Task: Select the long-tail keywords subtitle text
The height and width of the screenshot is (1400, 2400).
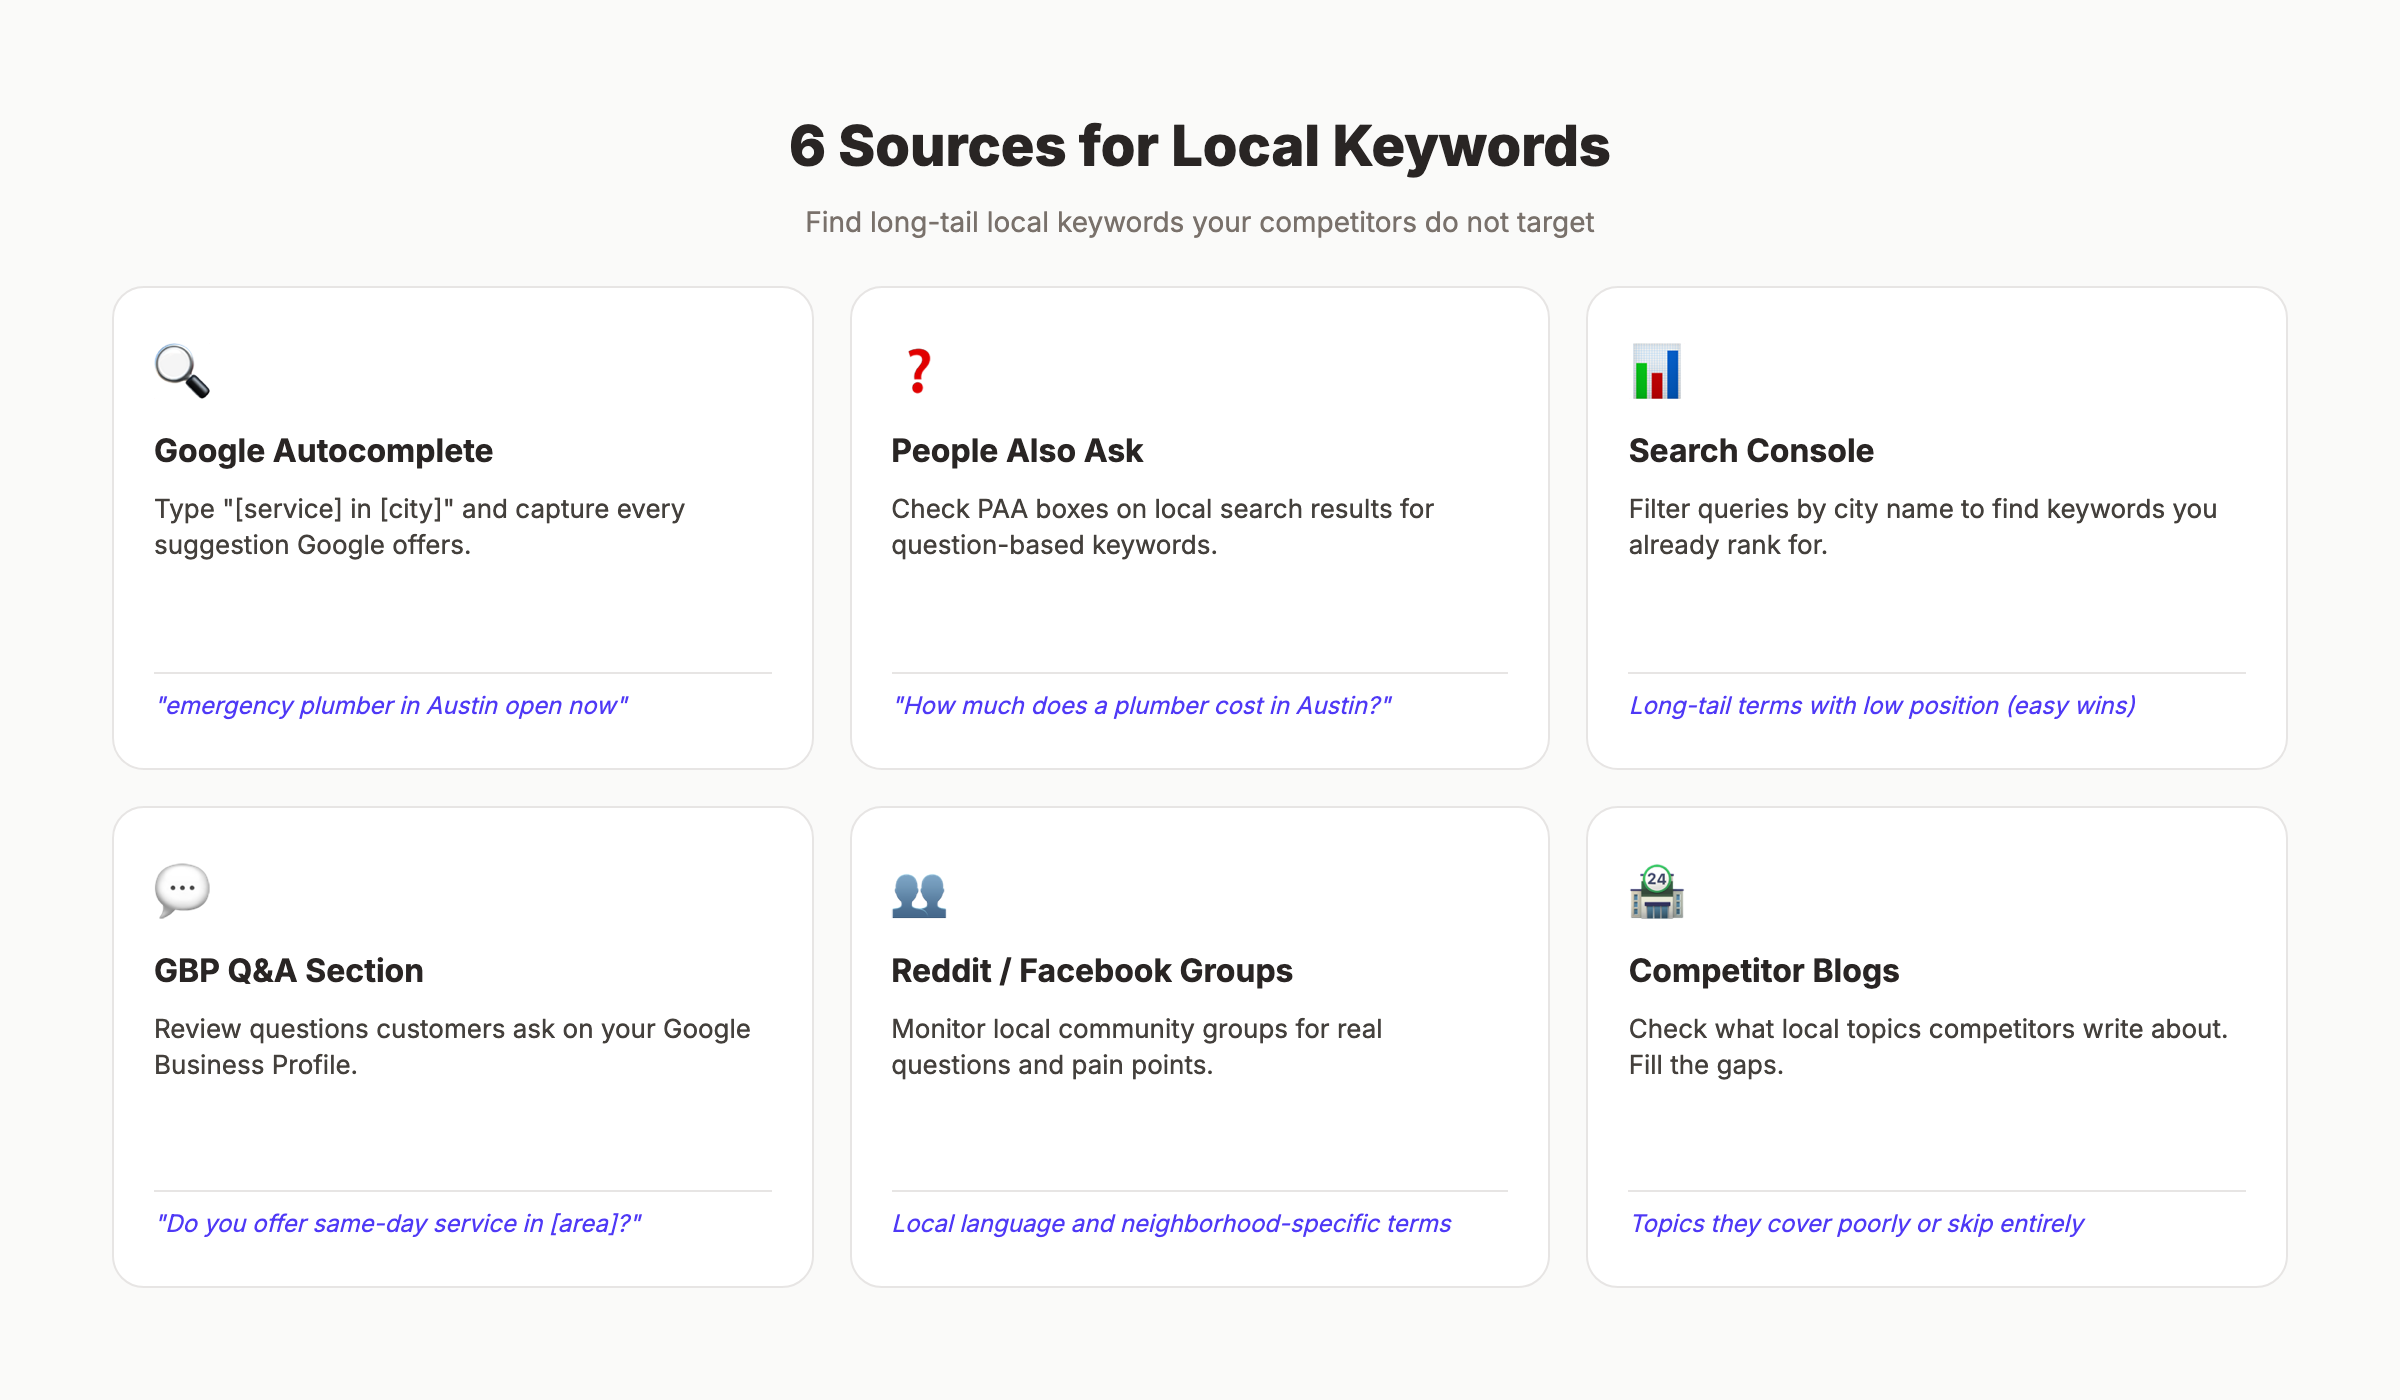Action: pos(1199,223)
